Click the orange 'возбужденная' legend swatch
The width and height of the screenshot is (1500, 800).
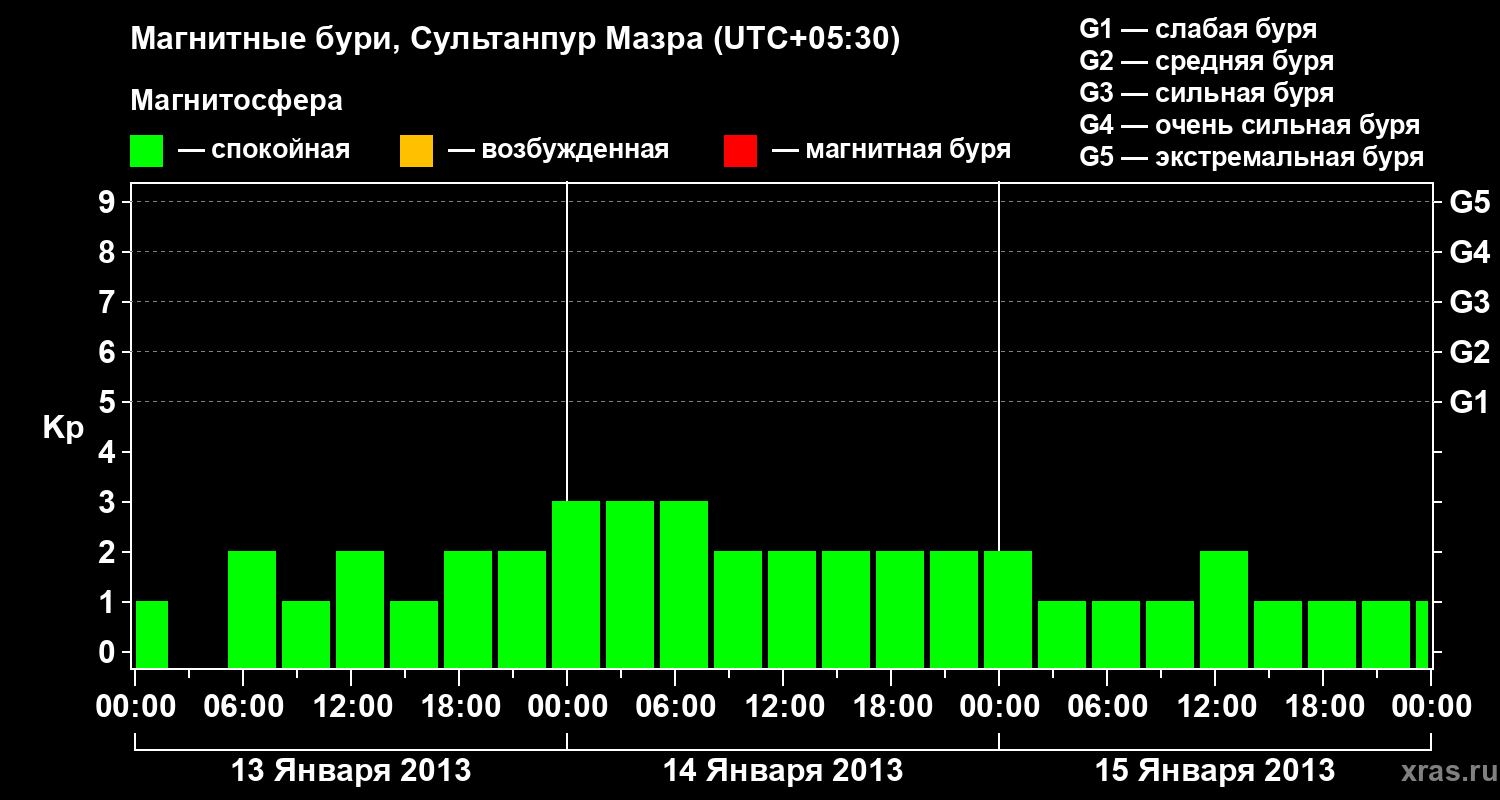pyautogui.click(x=416, y=151)
